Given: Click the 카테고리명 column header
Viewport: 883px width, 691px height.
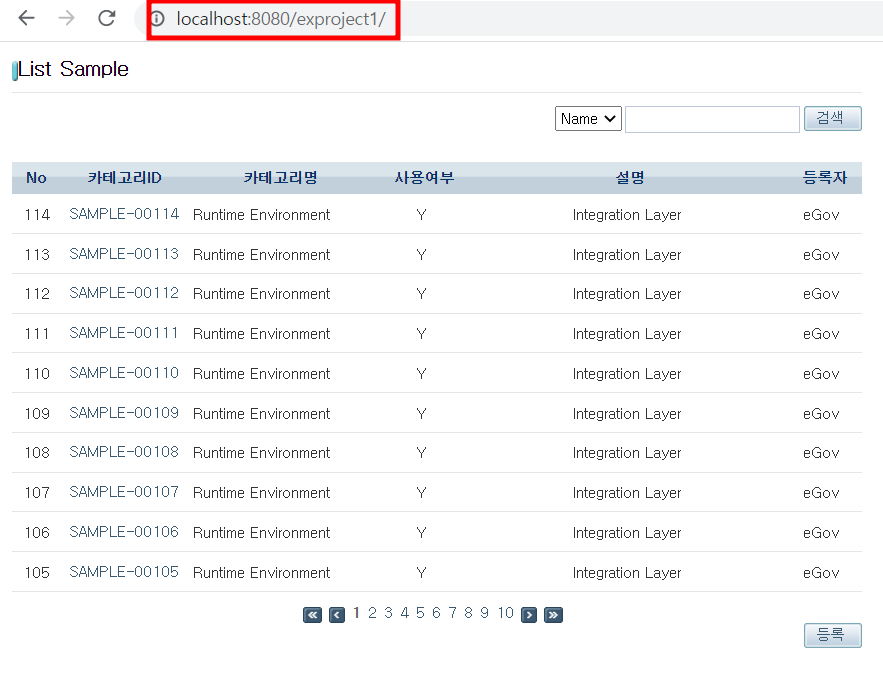Looking at the screenshot, I should click(x=280, y=178).
